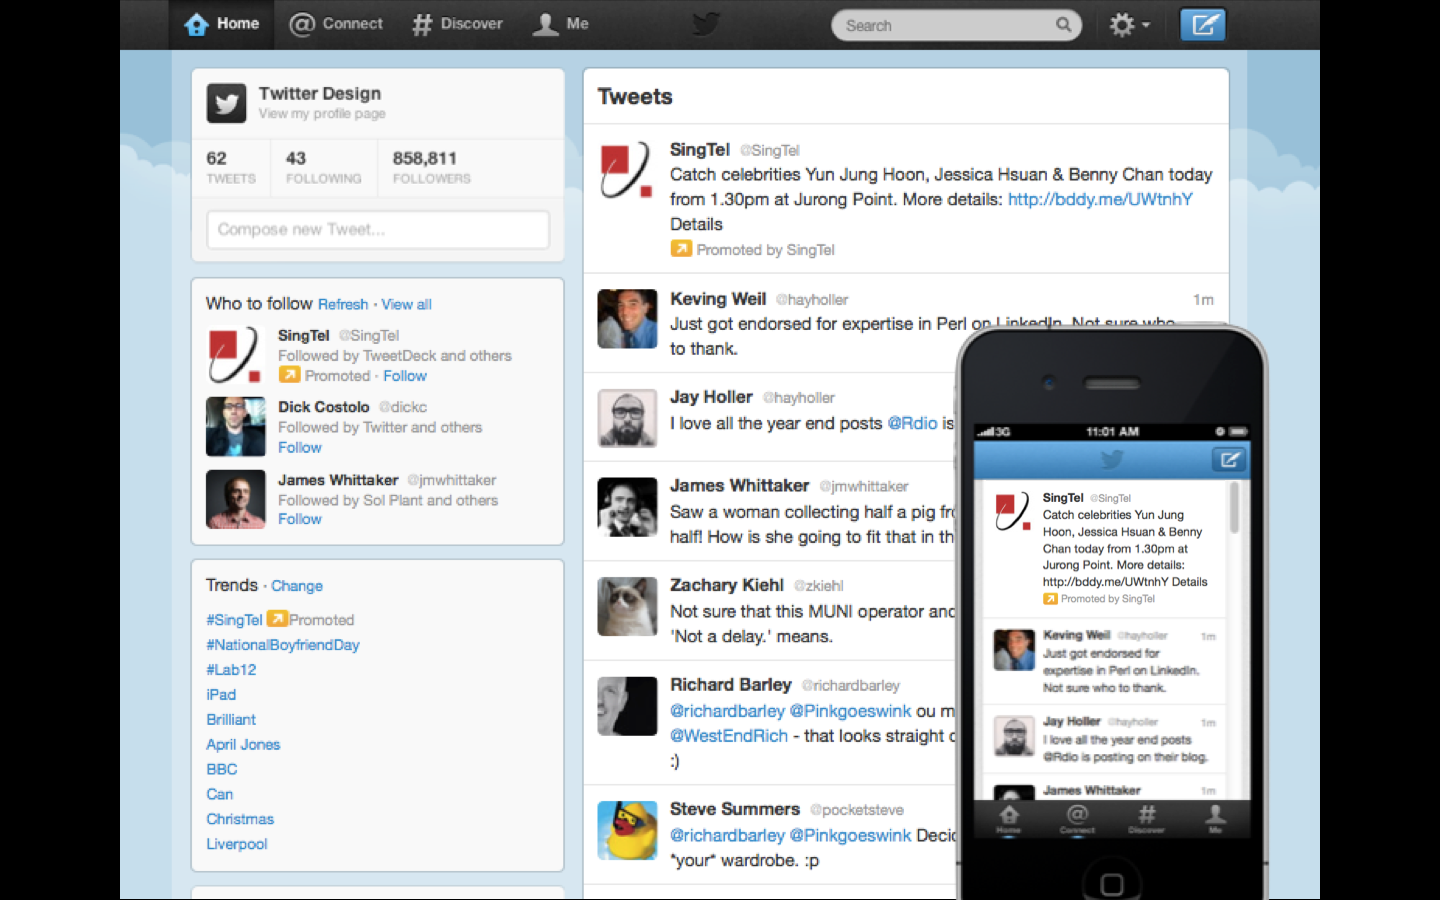1440x900 pixels.
Task: Click the phone timeline scrollbar
Action: tap(1235, 507)
